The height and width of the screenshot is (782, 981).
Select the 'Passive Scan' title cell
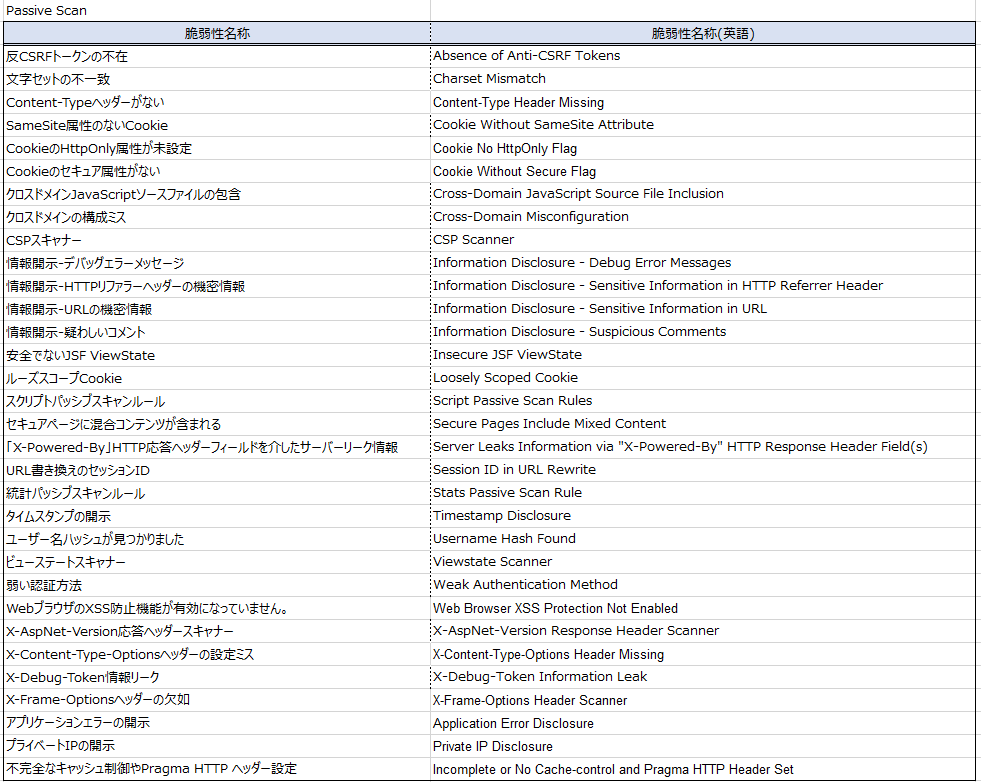pos(216,11)
